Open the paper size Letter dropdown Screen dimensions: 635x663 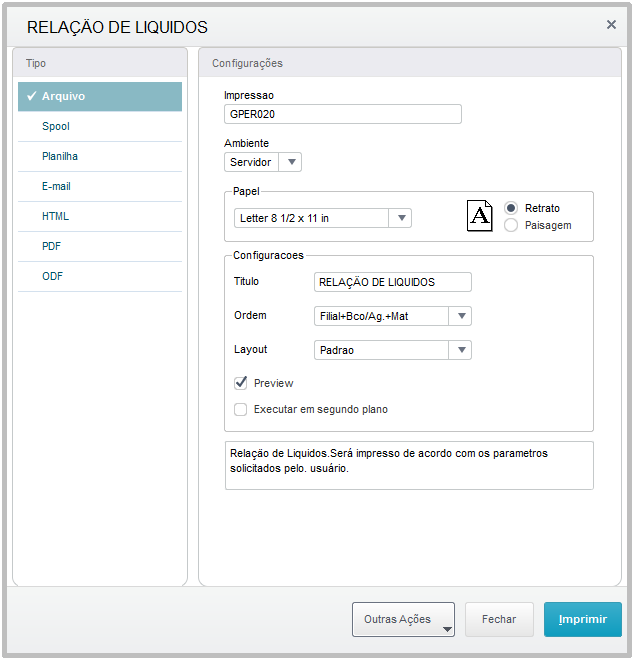[x=323, y=218]
